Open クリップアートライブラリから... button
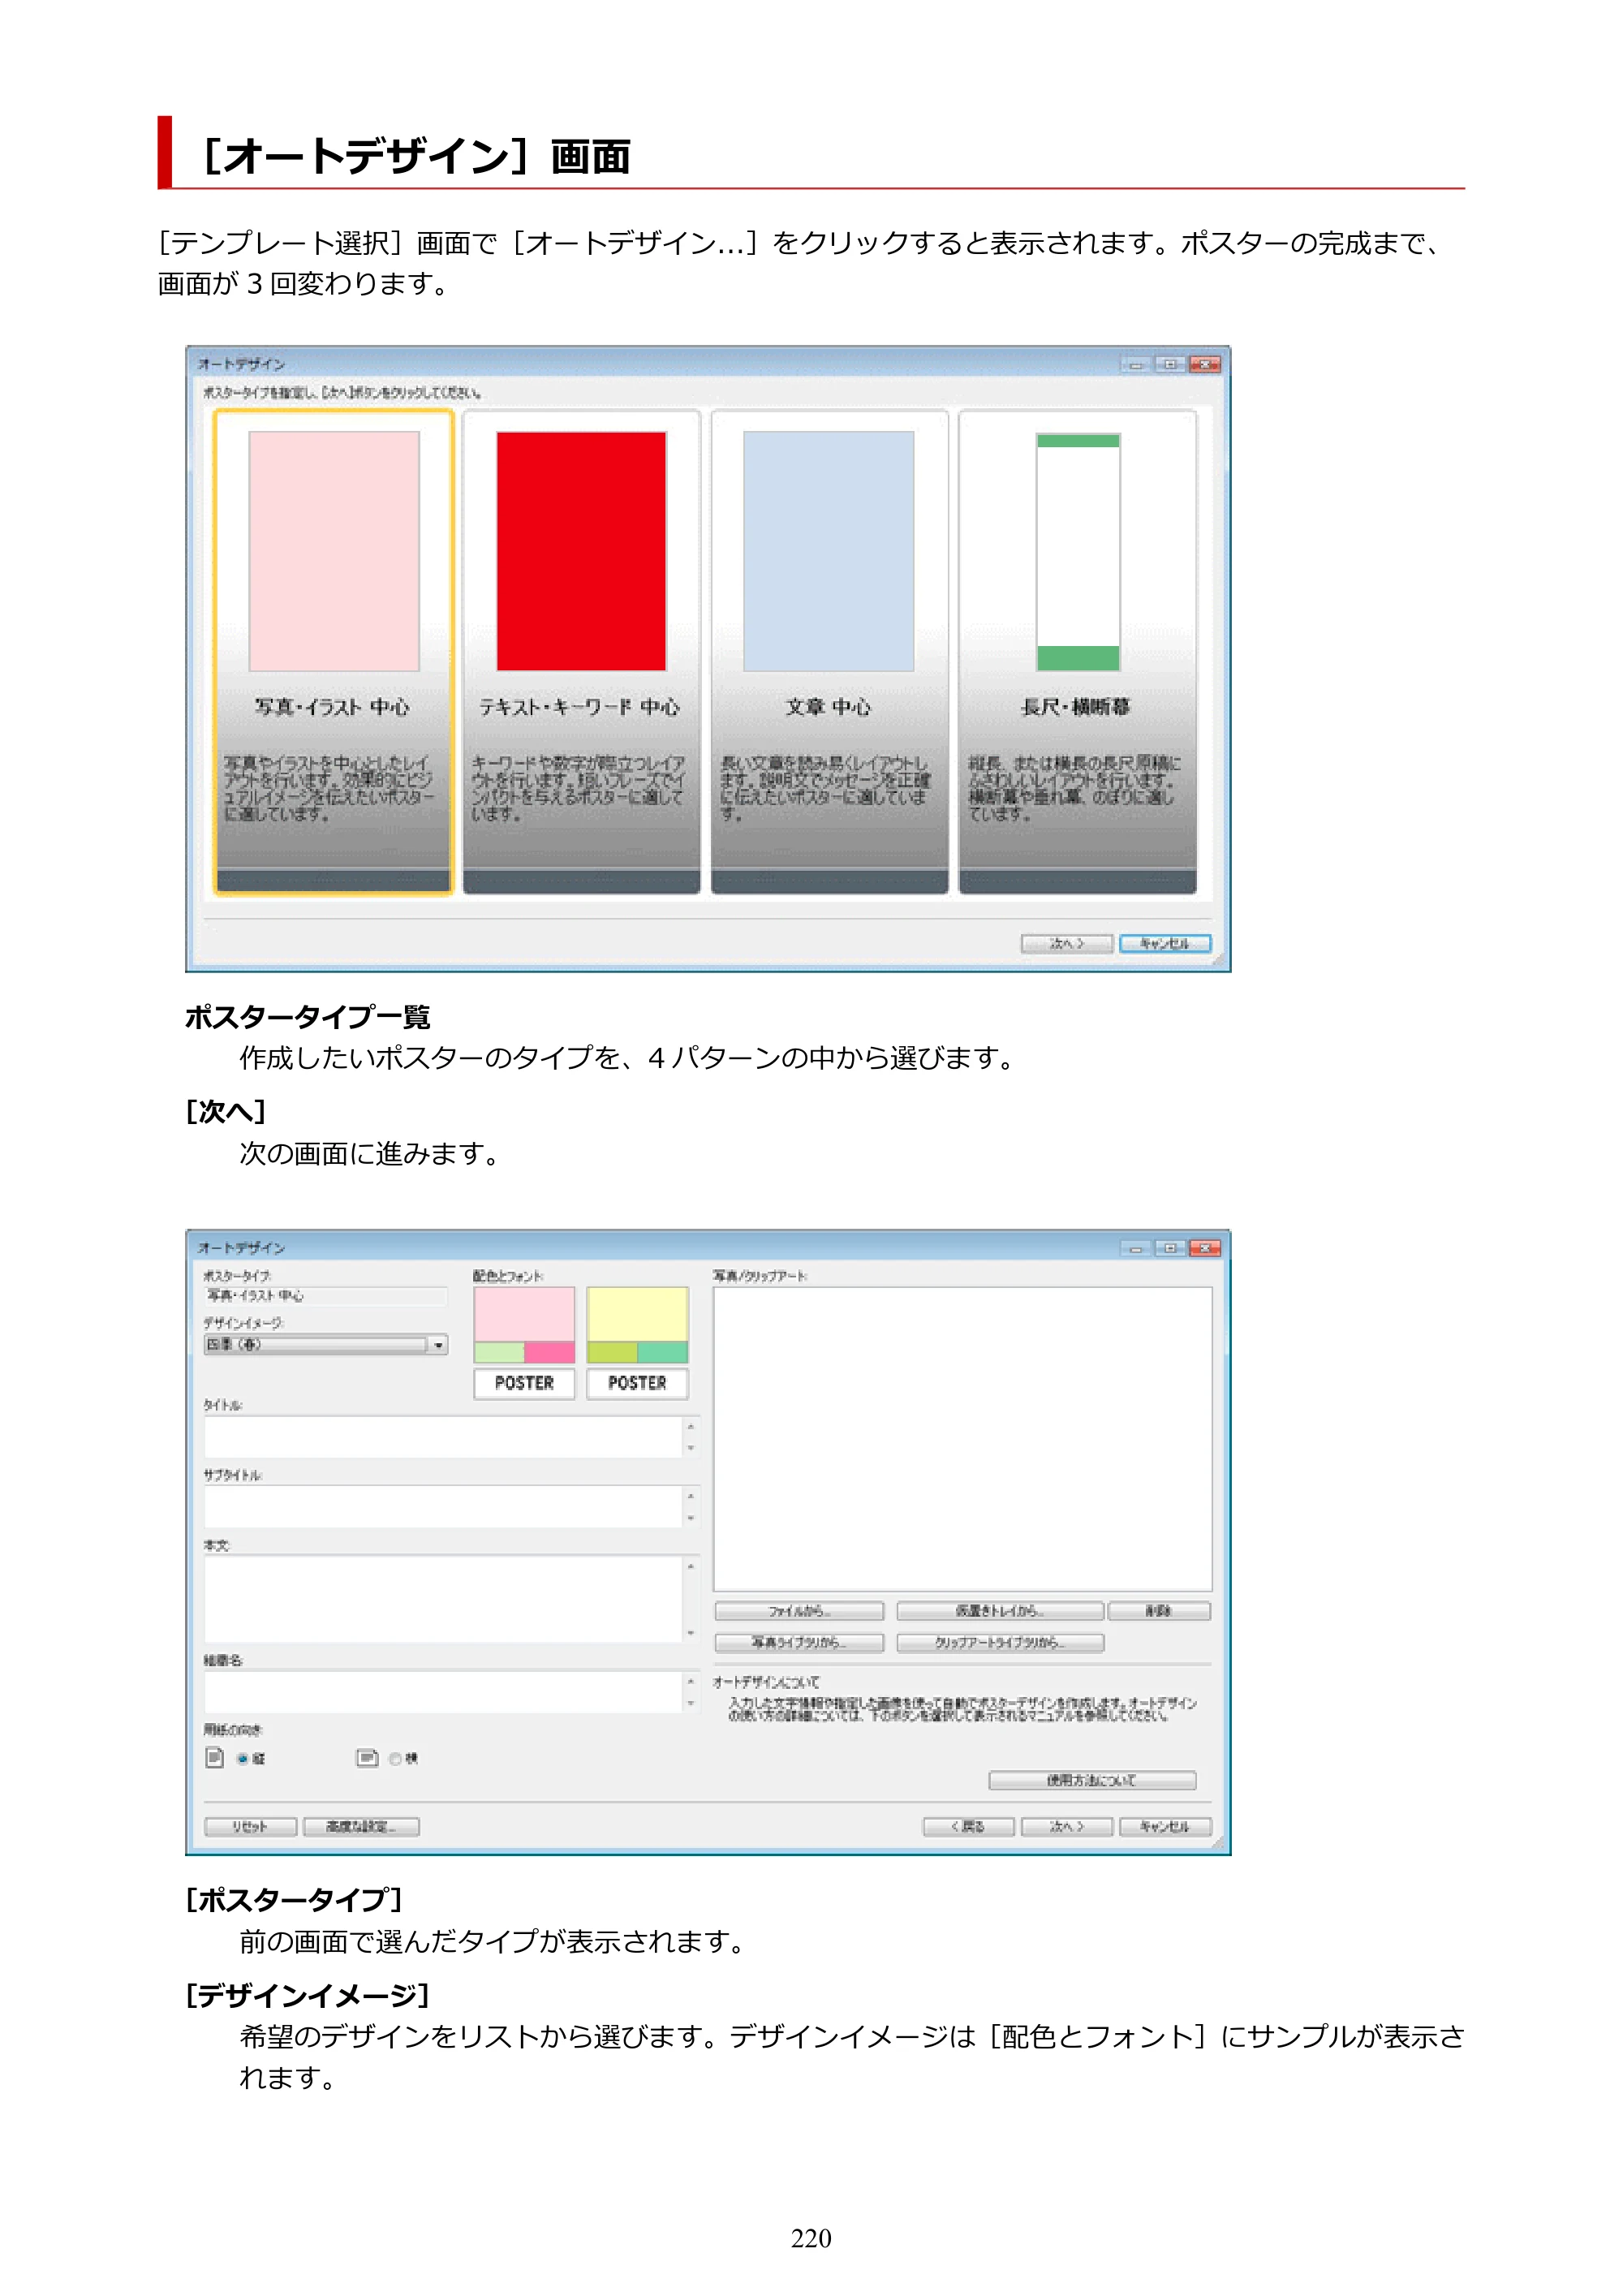1623x2296 pixels. click(1000, 1643)
